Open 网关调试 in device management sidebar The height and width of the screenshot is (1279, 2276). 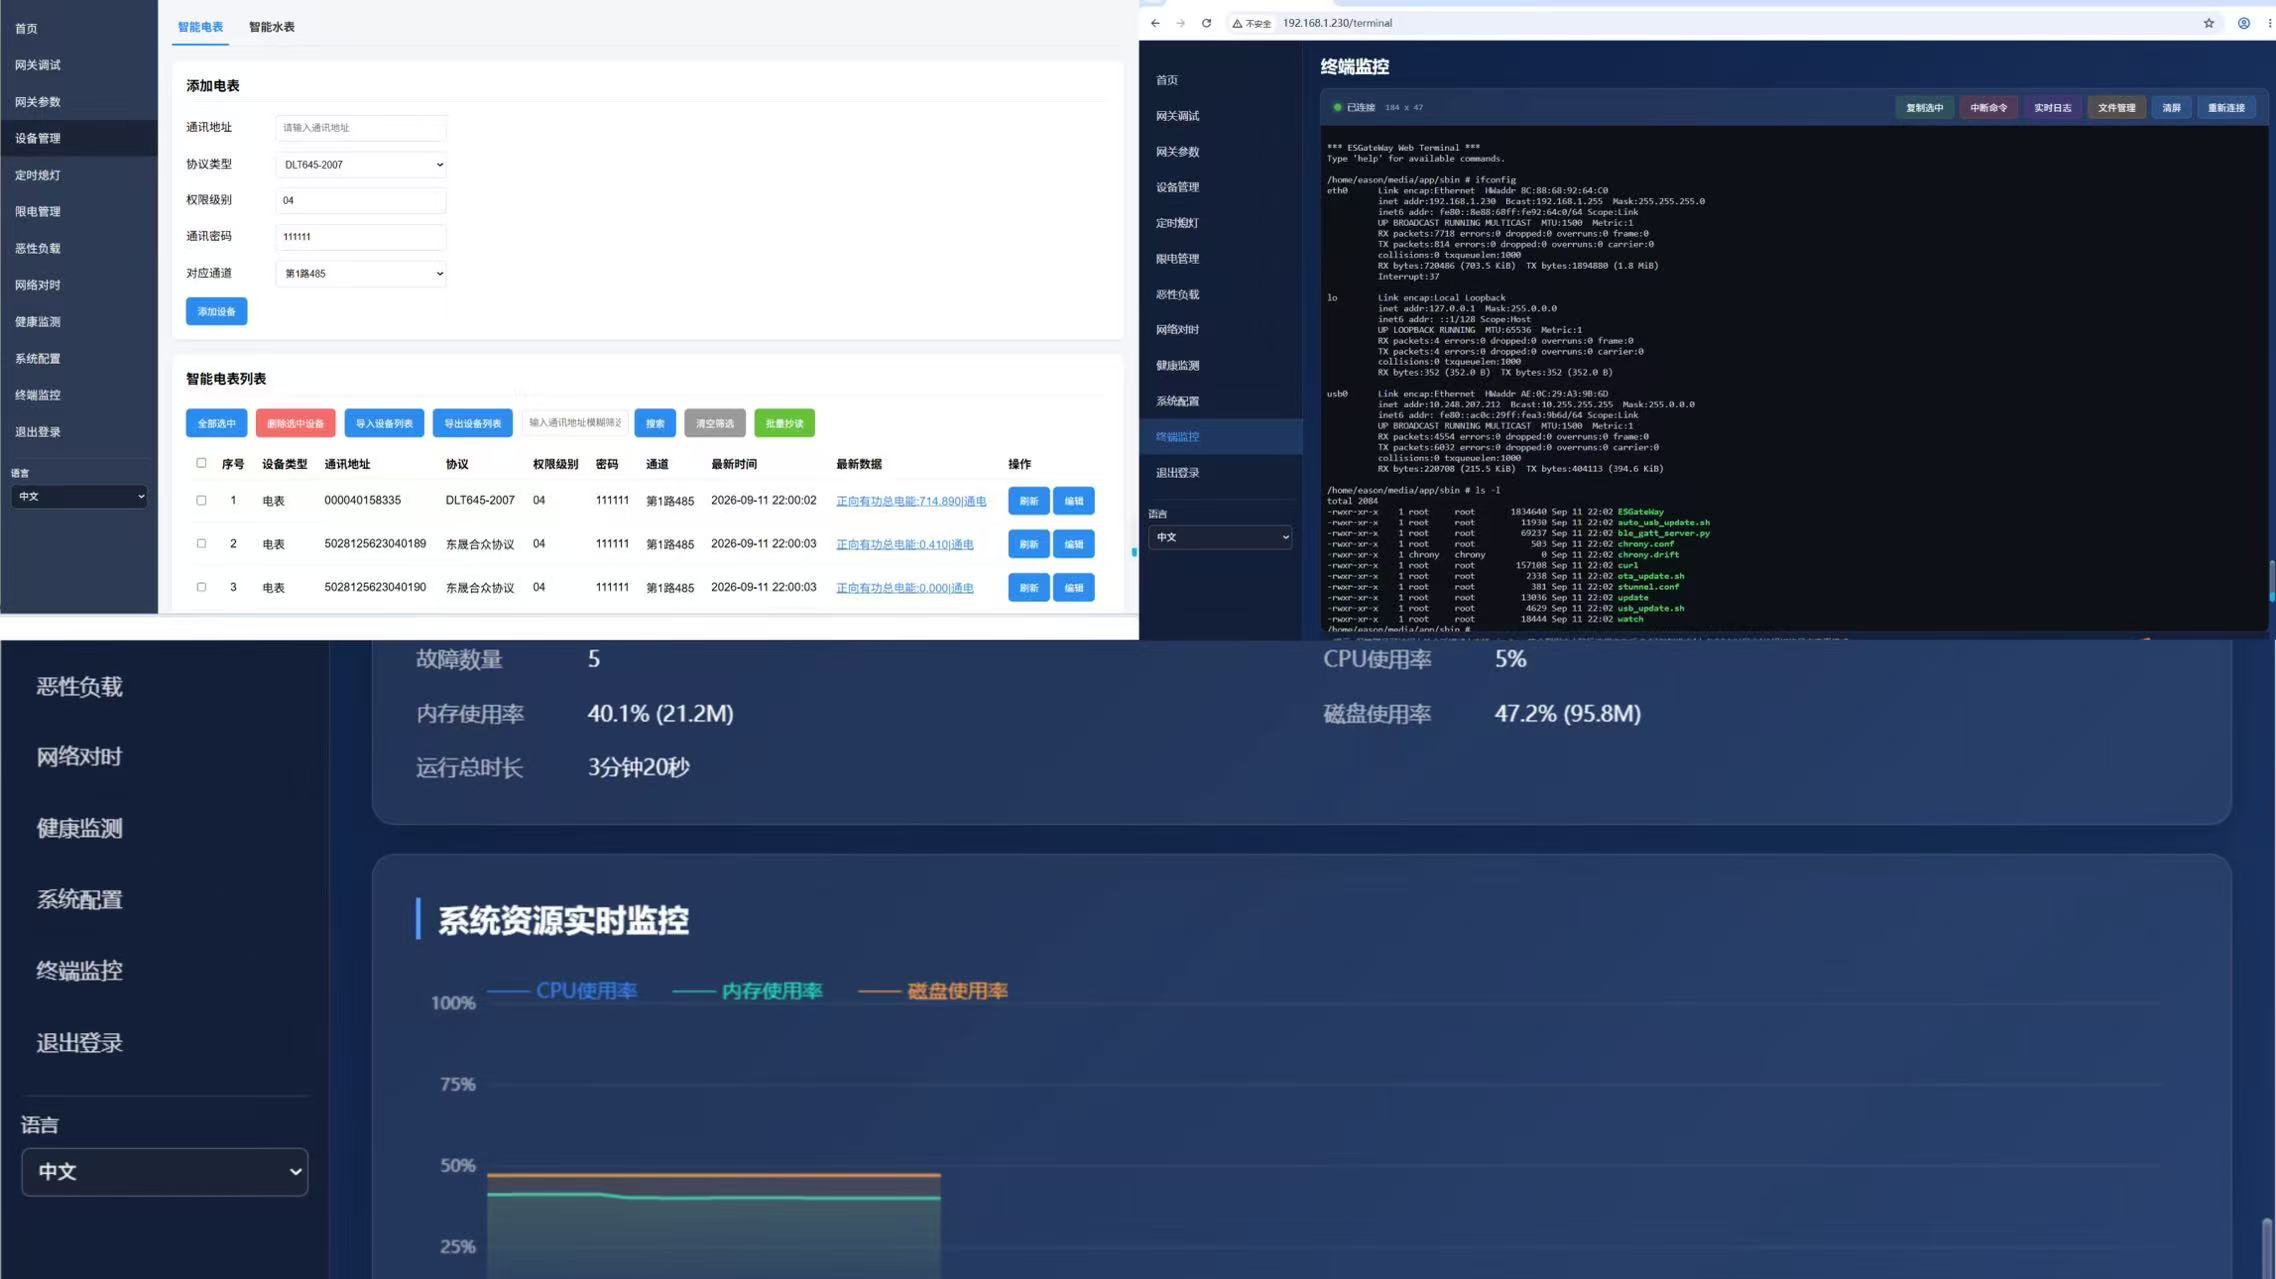point(38,65)
